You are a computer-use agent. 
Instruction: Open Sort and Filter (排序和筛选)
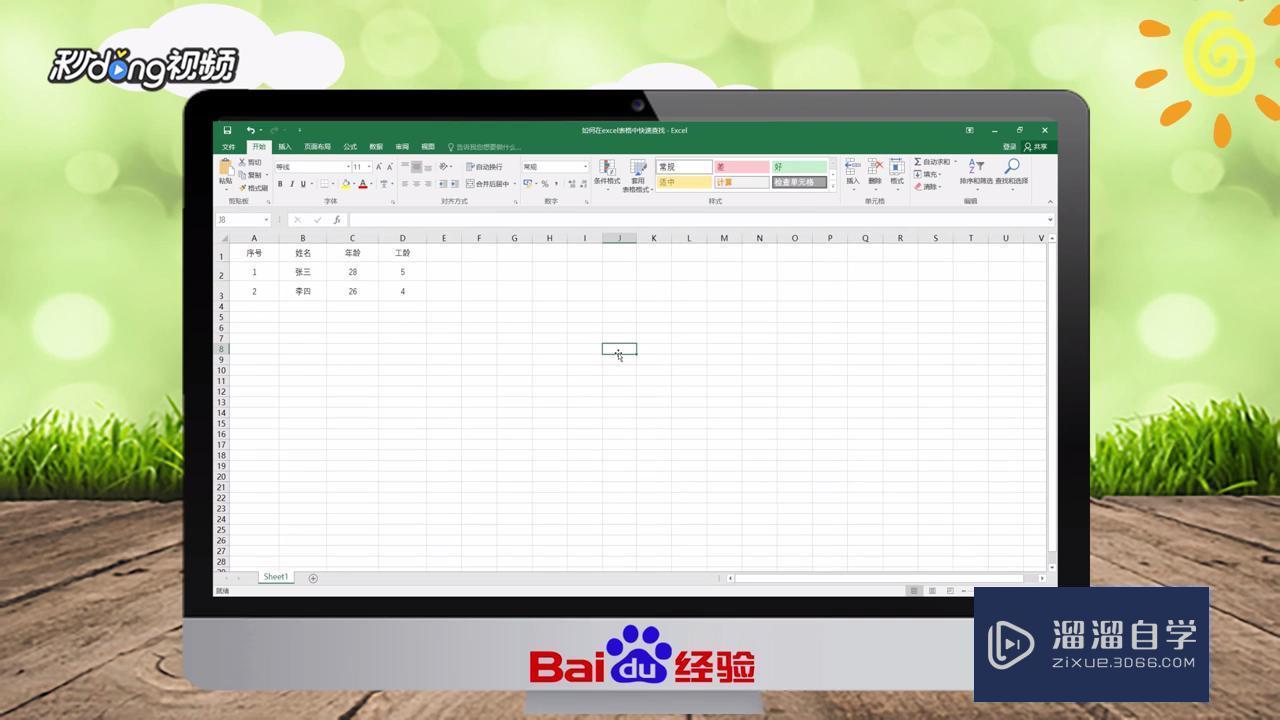(976, 173)
